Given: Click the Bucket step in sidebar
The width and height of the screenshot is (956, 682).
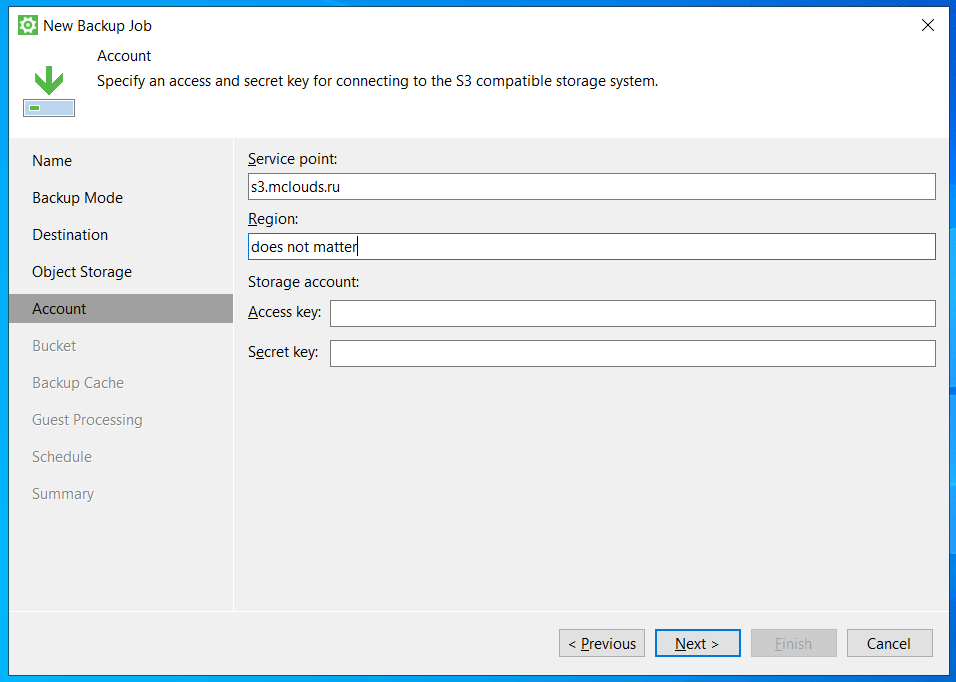Looking at the screenshot, I should (54, 346).
